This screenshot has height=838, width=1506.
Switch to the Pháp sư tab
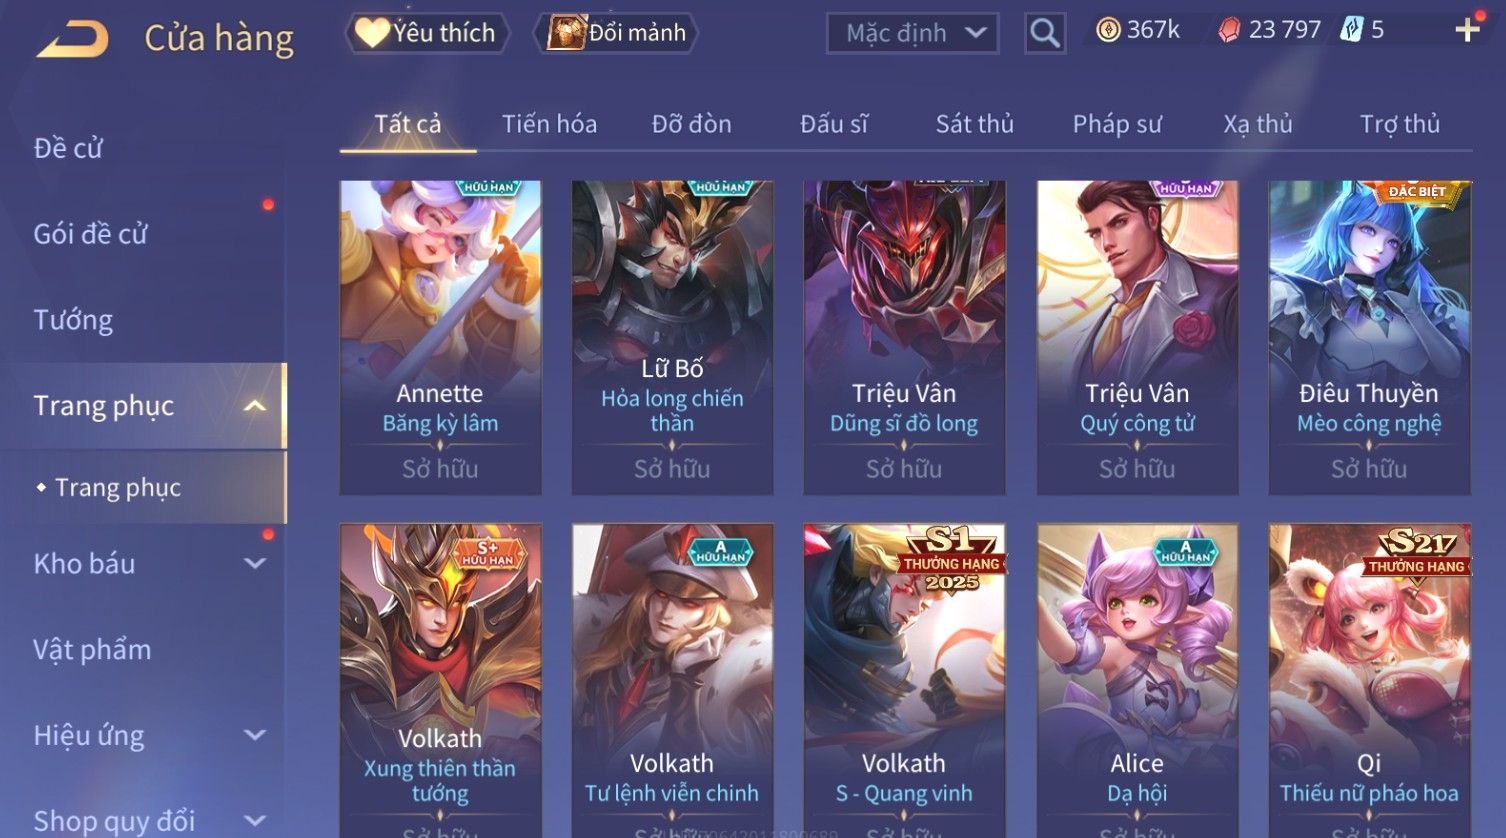coord(1117,124)
